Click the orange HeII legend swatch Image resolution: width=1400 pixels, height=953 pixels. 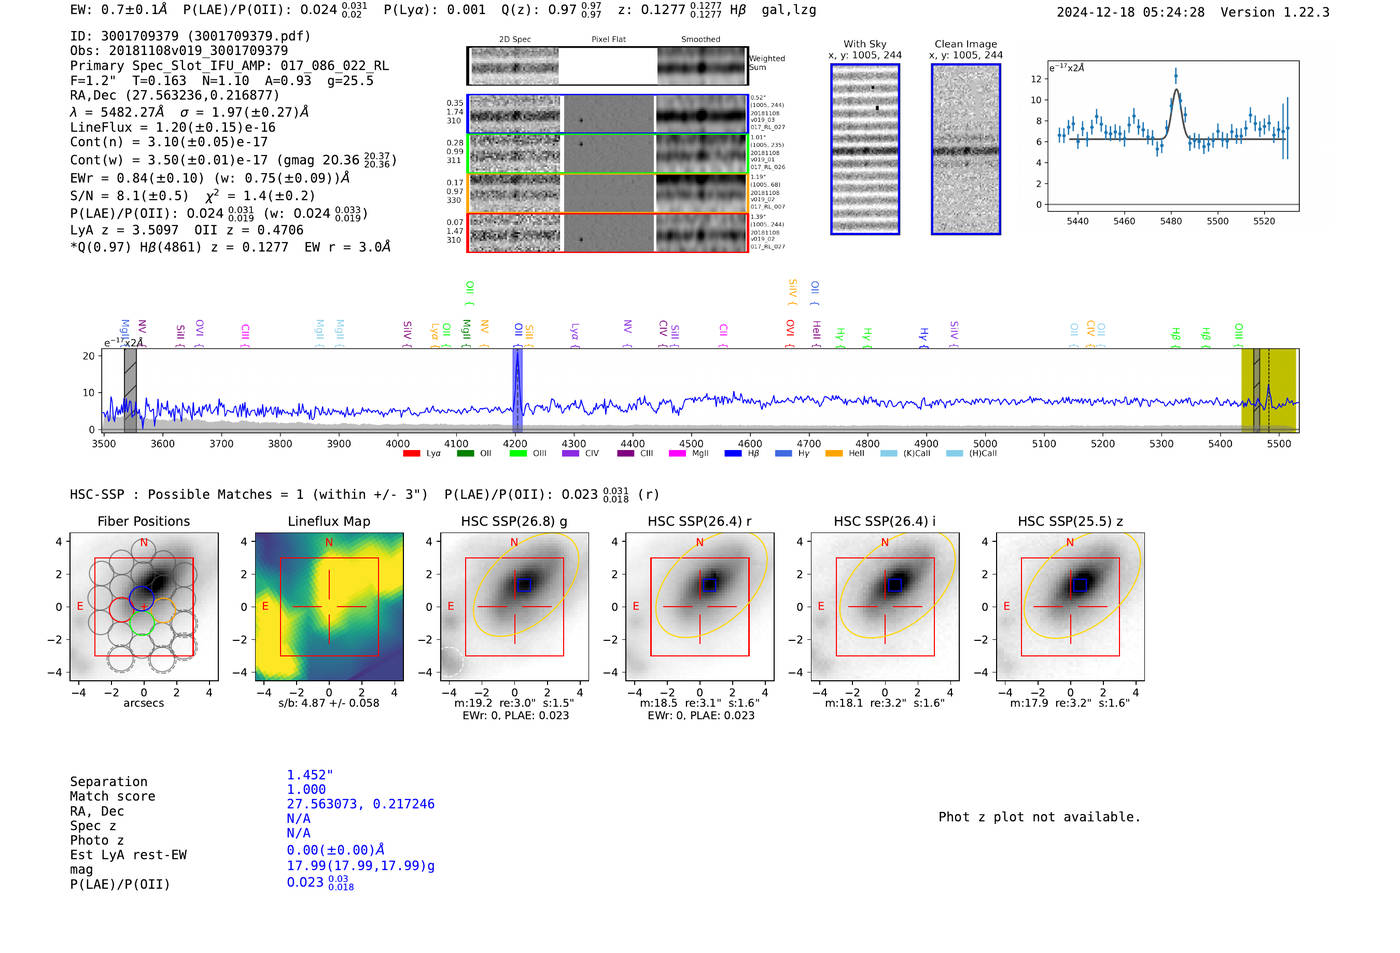[x=834, y=454]
